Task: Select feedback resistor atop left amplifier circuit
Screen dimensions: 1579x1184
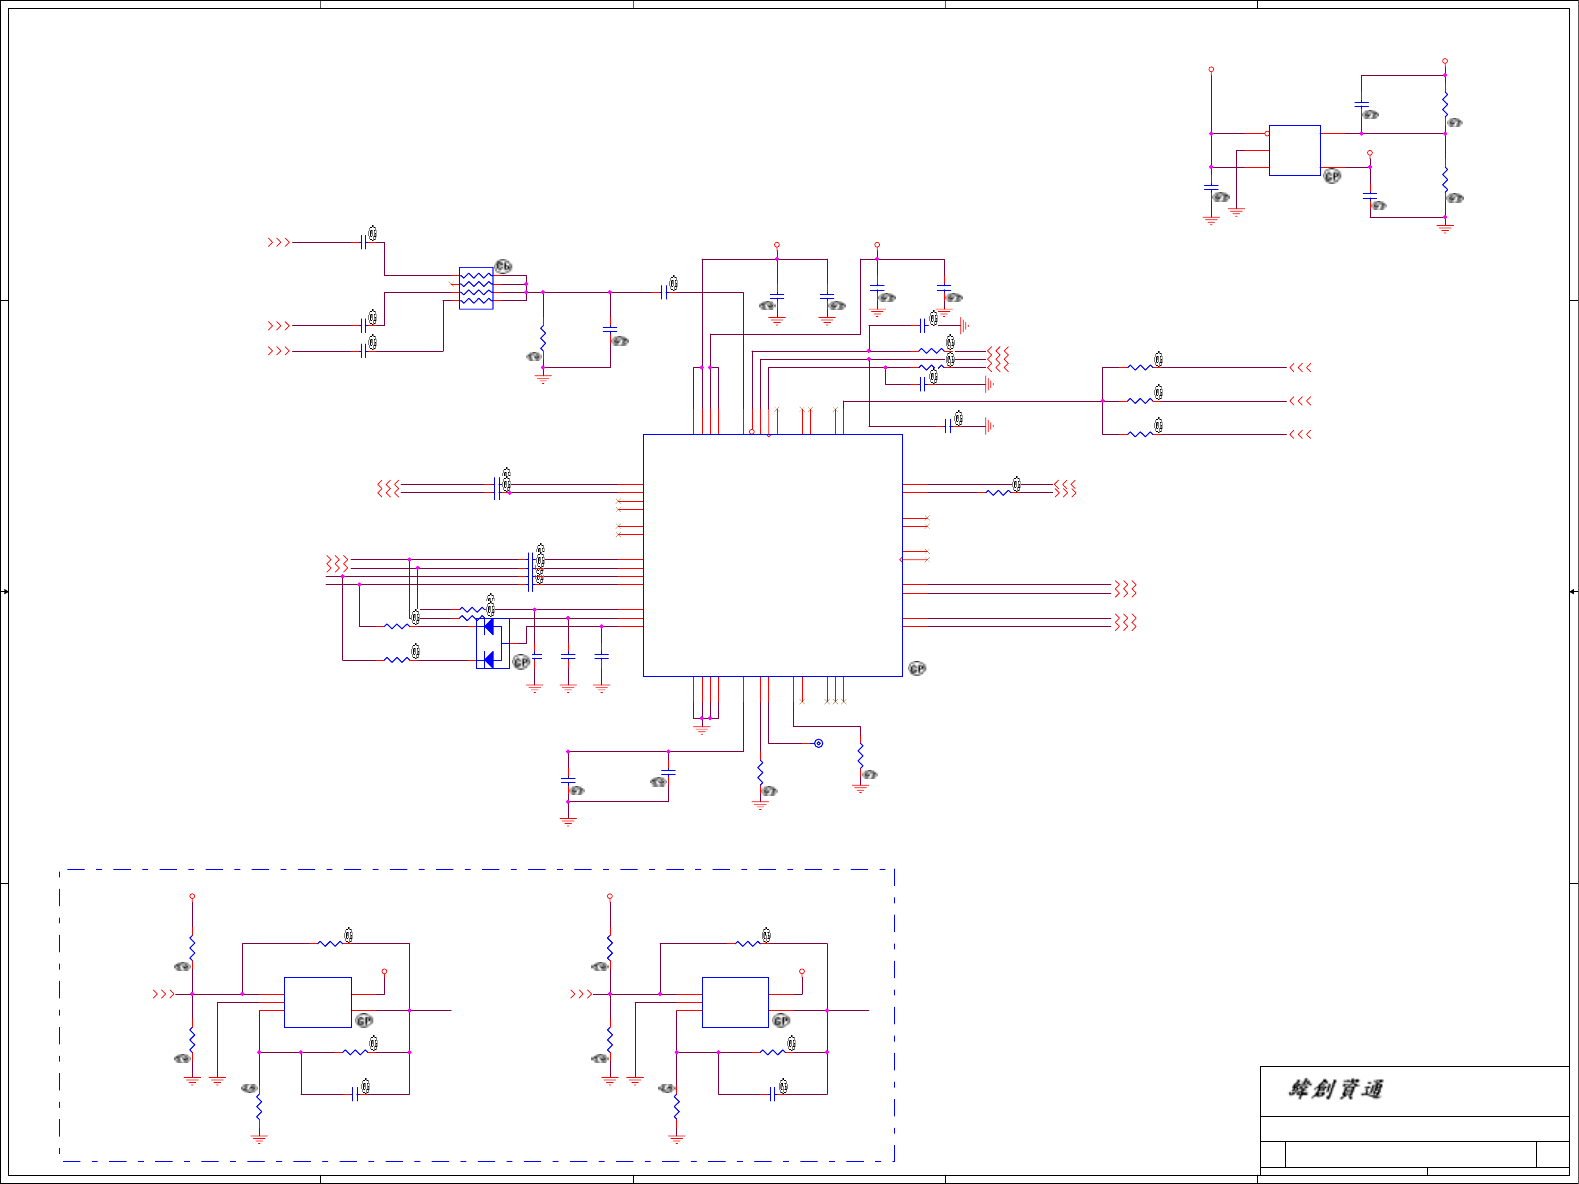Action: pyautogui.click(x=330, y=943)
